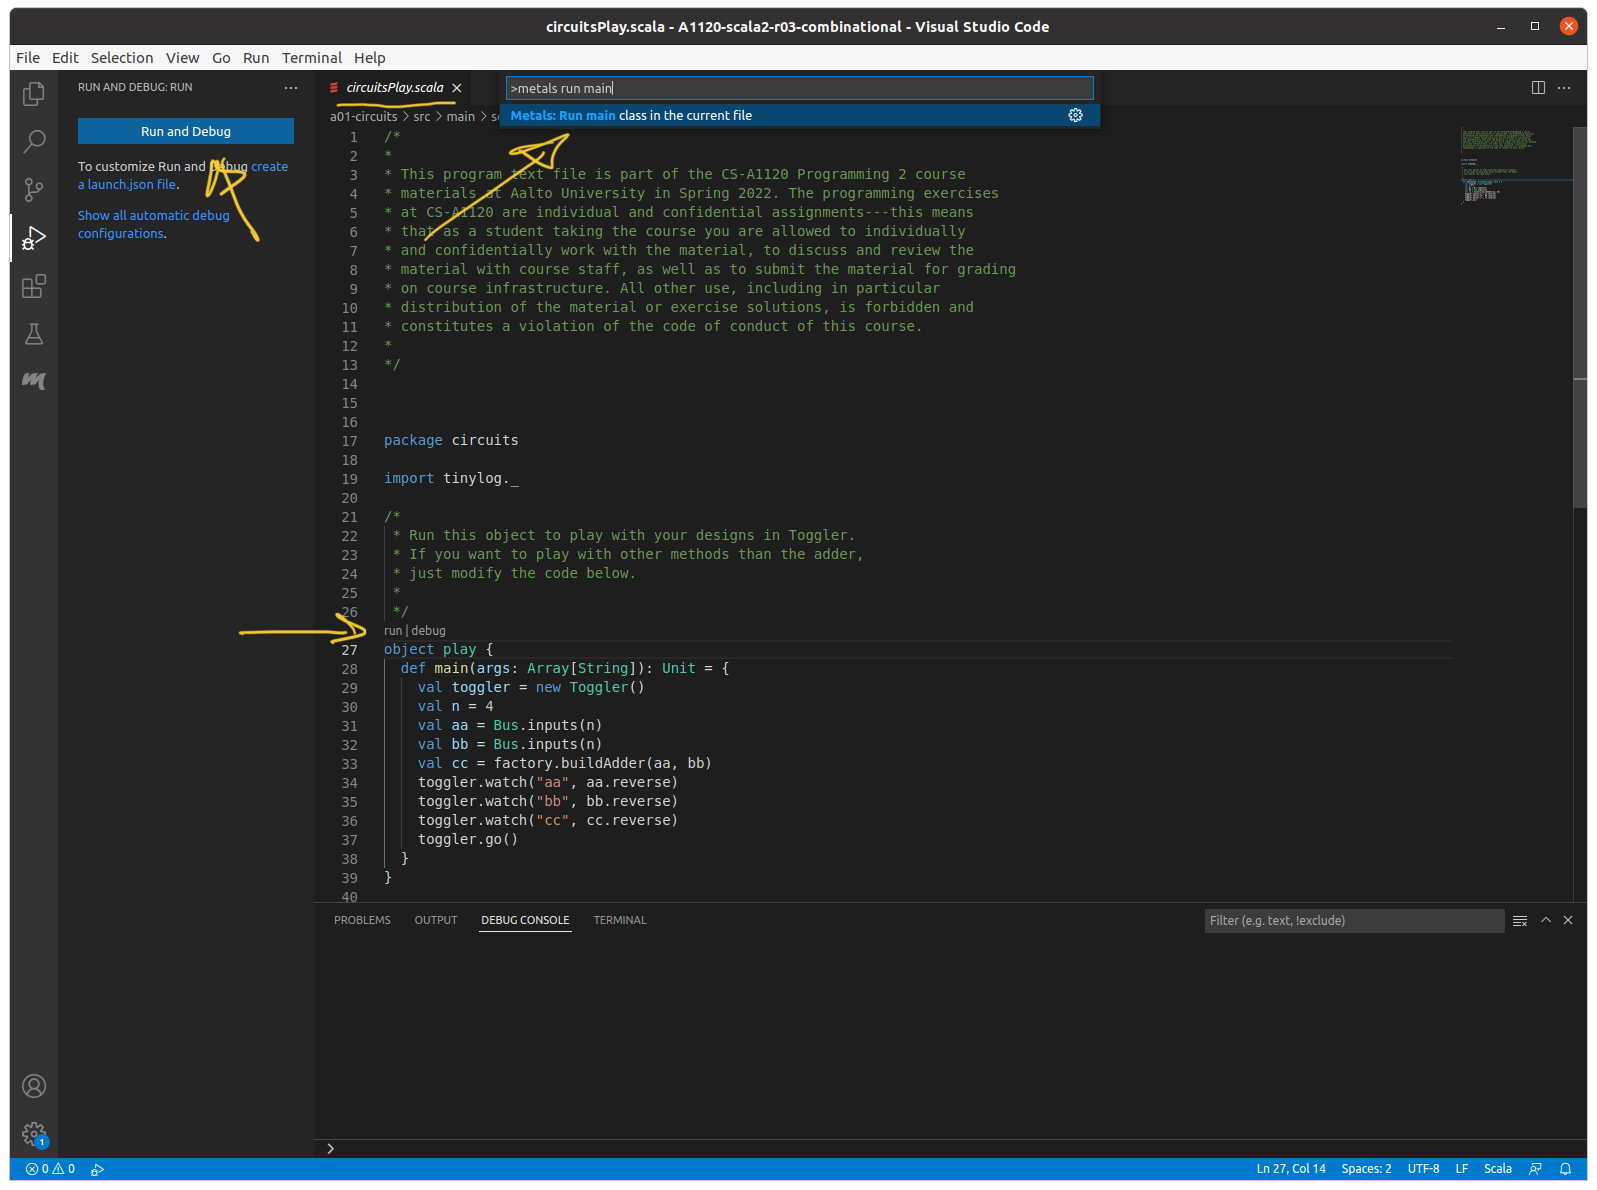
Task: Maximize panel with the chevron up icon
Action: (x=1545, y=920)
